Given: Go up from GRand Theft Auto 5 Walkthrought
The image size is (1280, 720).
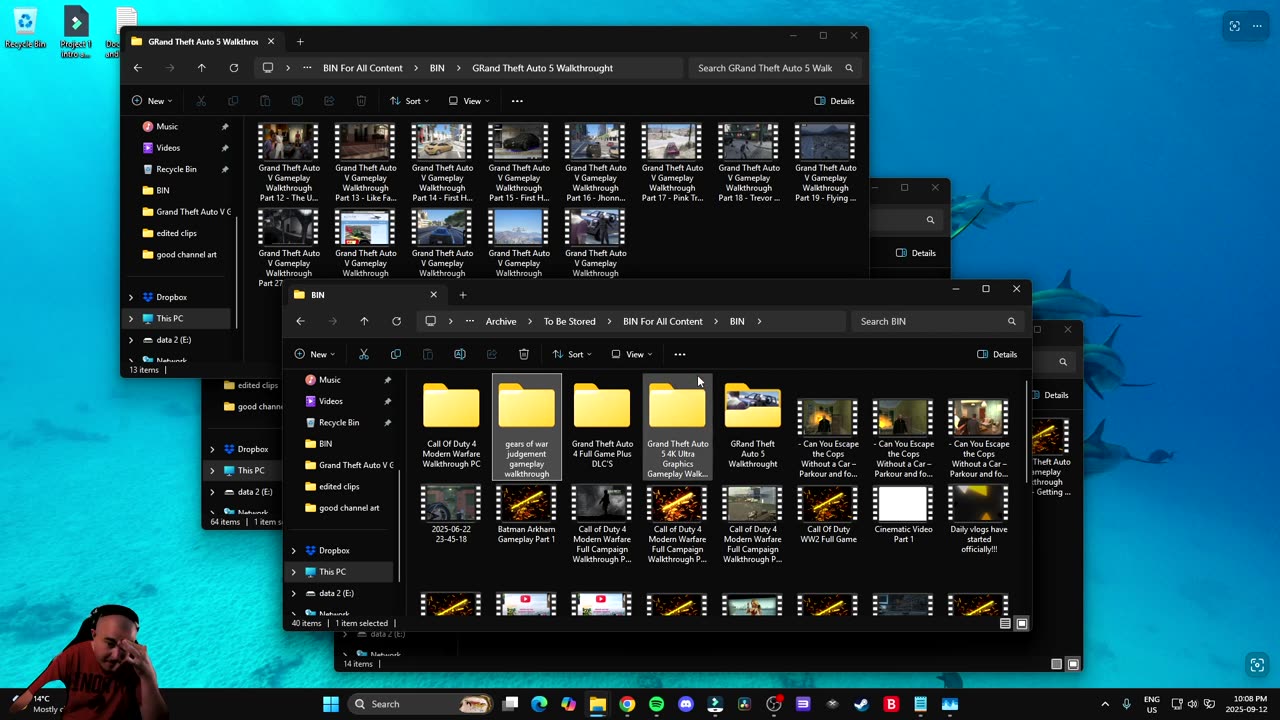Looking at the screenshot, I should 201,68.
